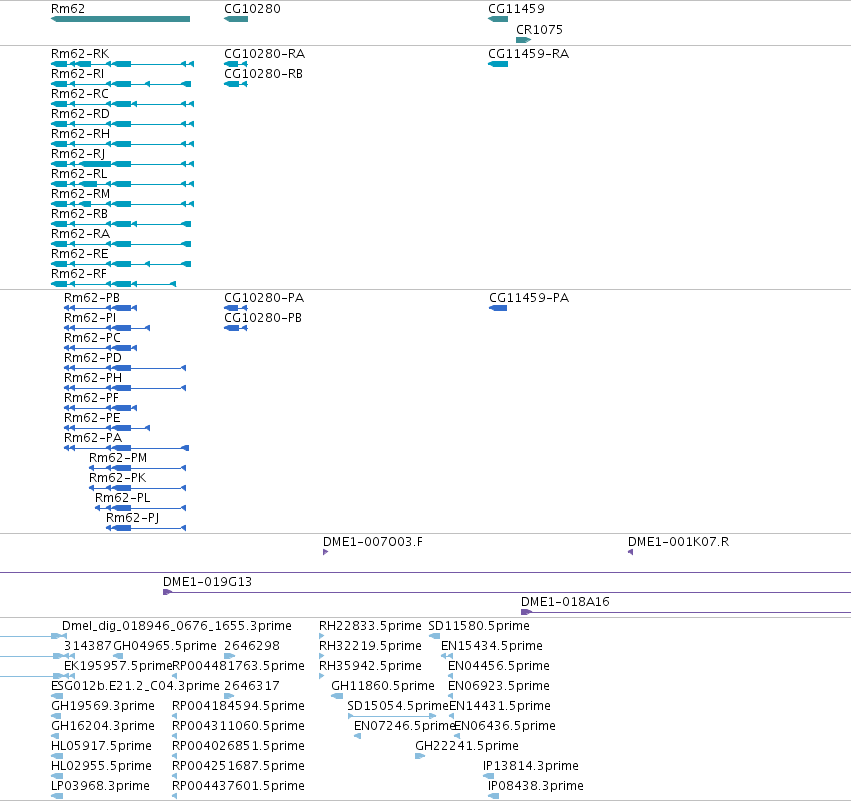Click protein label Rm62-PE
The height and width of the screenshot is (801, 851).
pyautogui.click(x=92, y=418)
